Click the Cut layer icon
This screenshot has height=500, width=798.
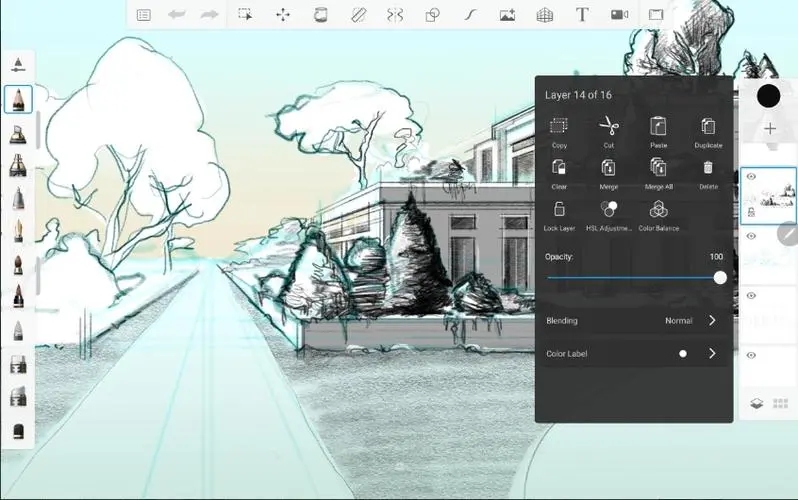[608, 126]
